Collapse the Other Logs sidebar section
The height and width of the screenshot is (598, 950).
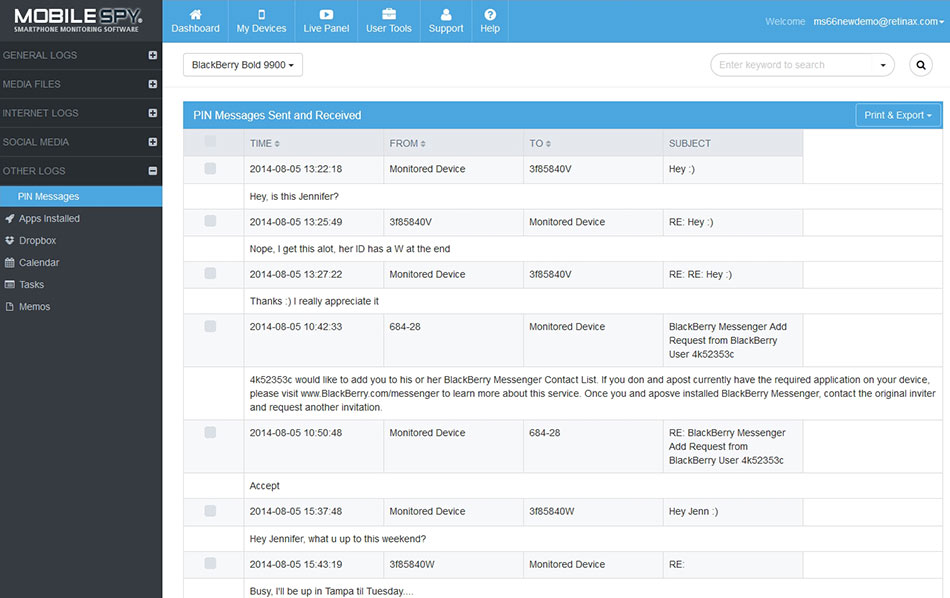153,171
